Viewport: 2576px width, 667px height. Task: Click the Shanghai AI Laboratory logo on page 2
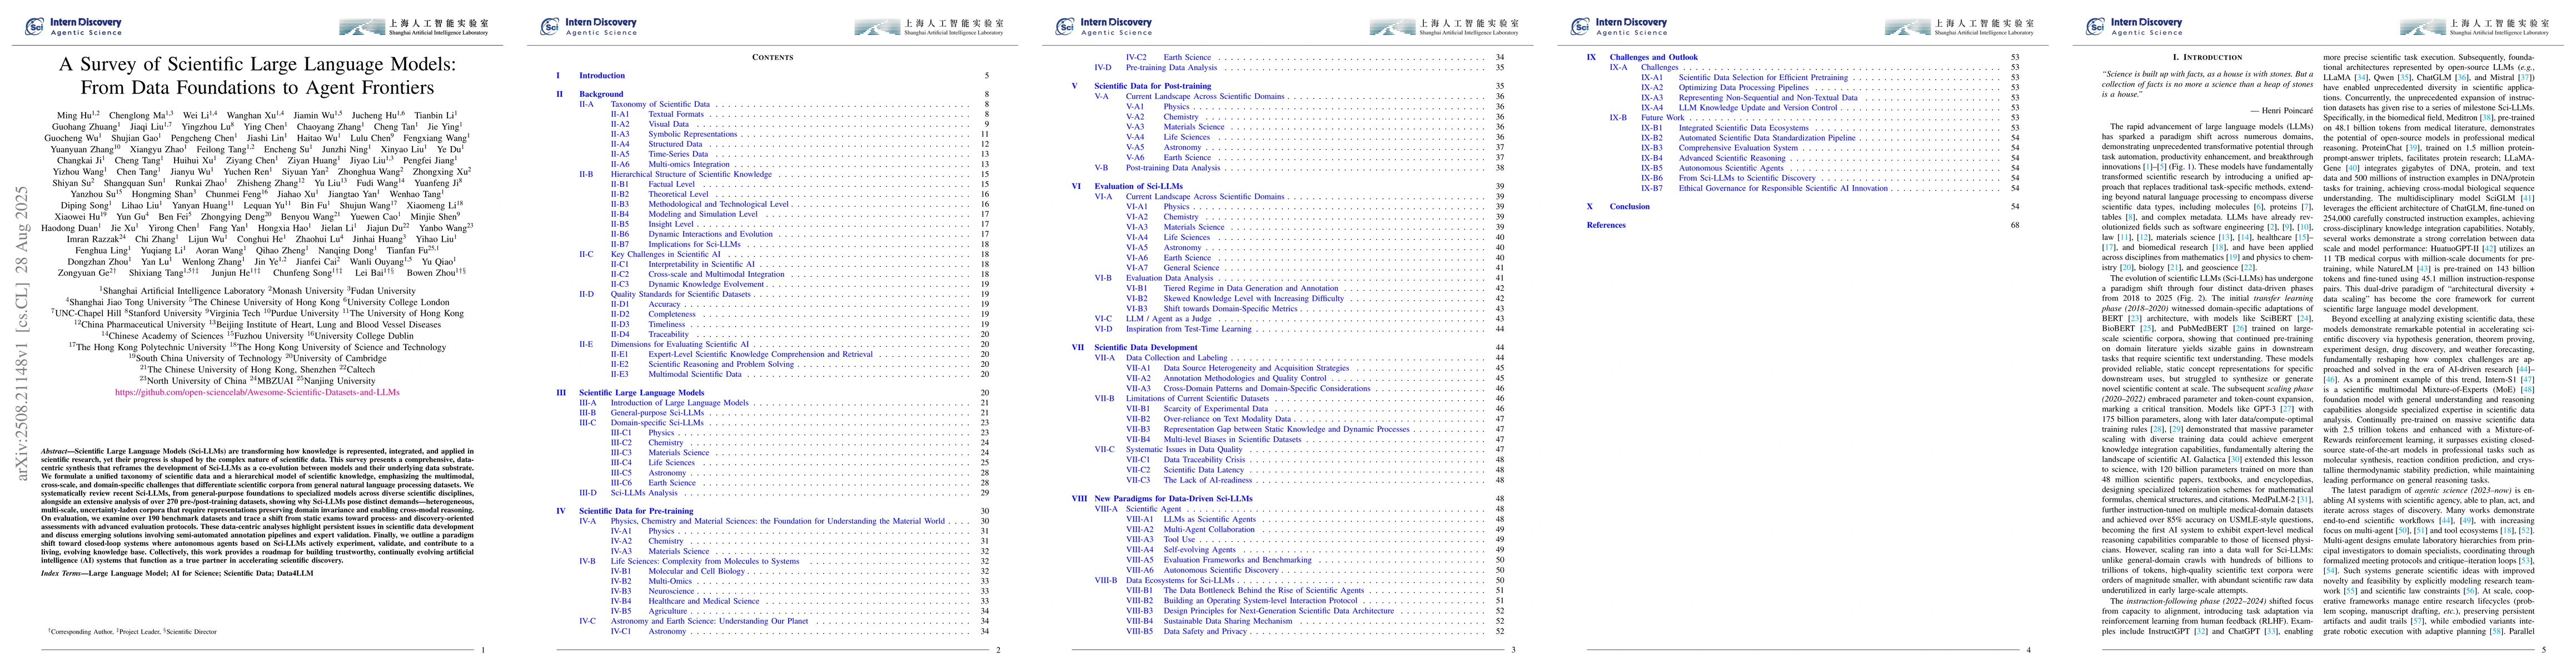tap(929, 26)
